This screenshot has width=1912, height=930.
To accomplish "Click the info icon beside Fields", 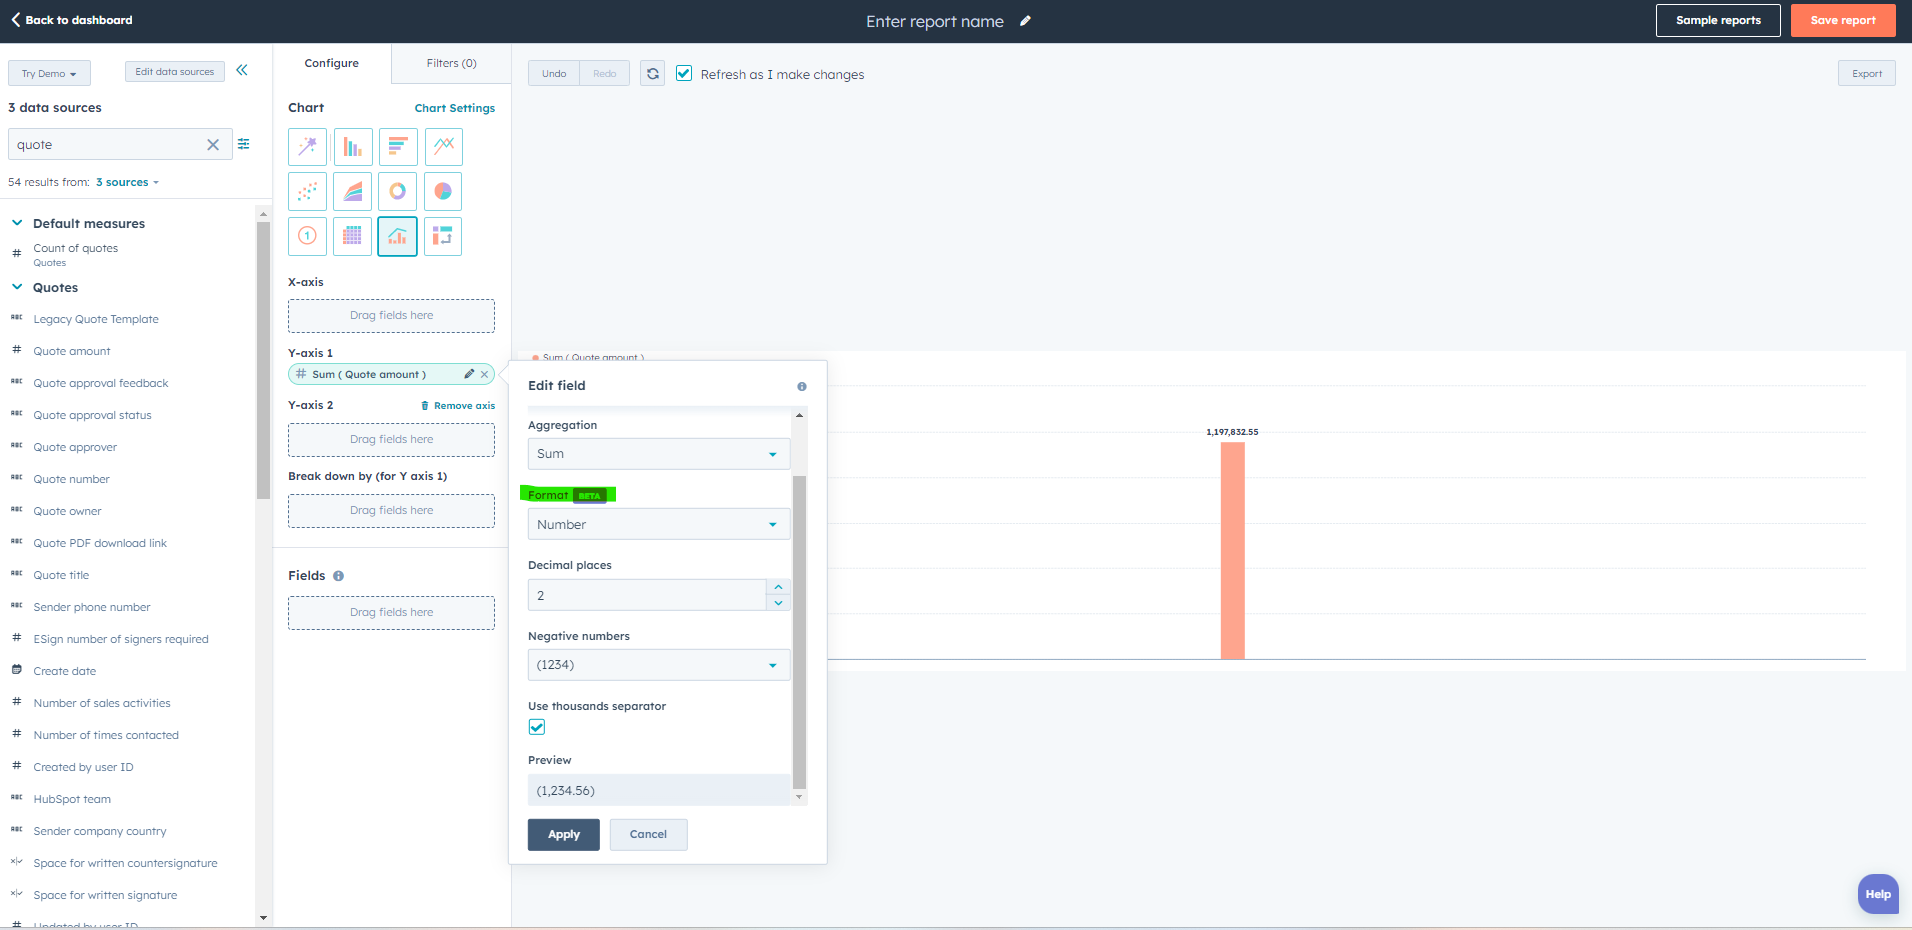I will click(x=339, y=576).
